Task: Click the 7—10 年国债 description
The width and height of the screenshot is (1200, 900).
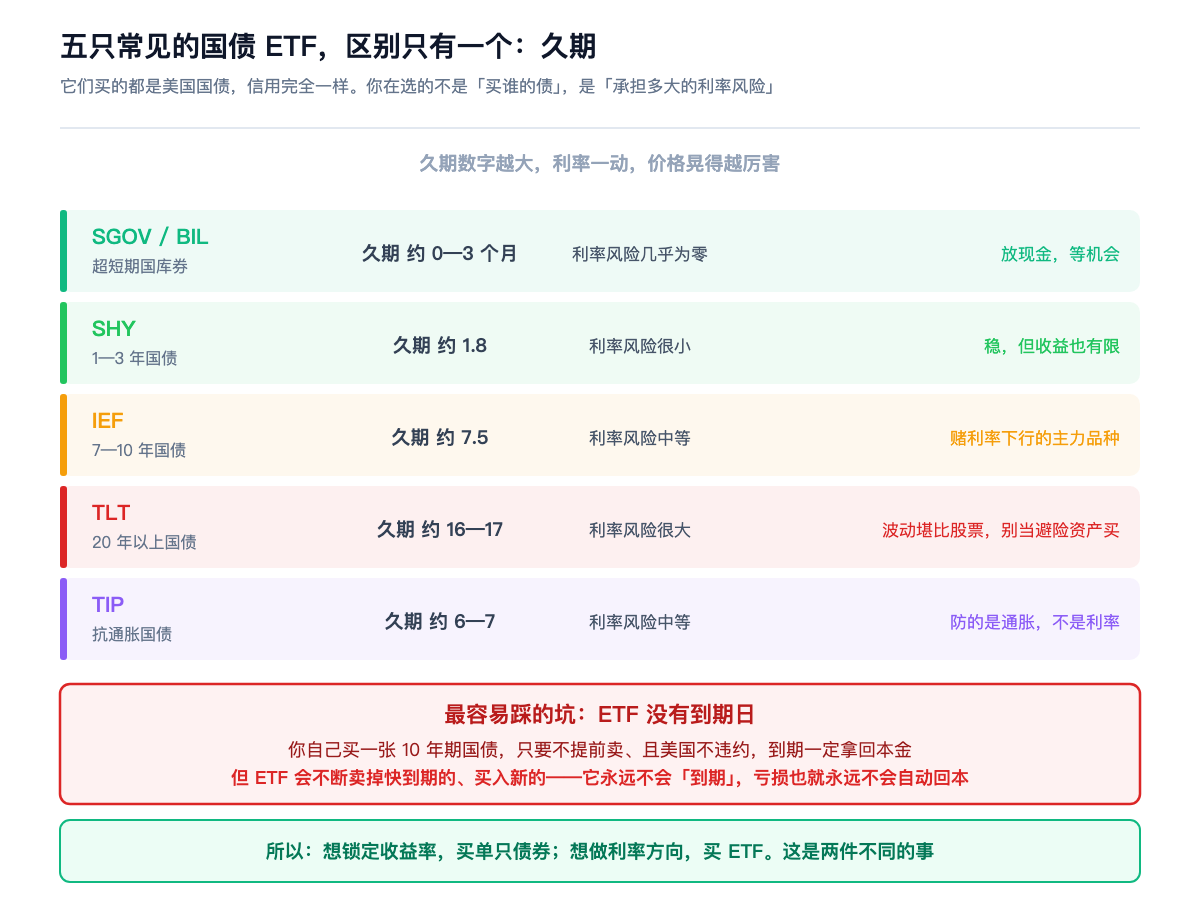Action: tap(139, 450)
